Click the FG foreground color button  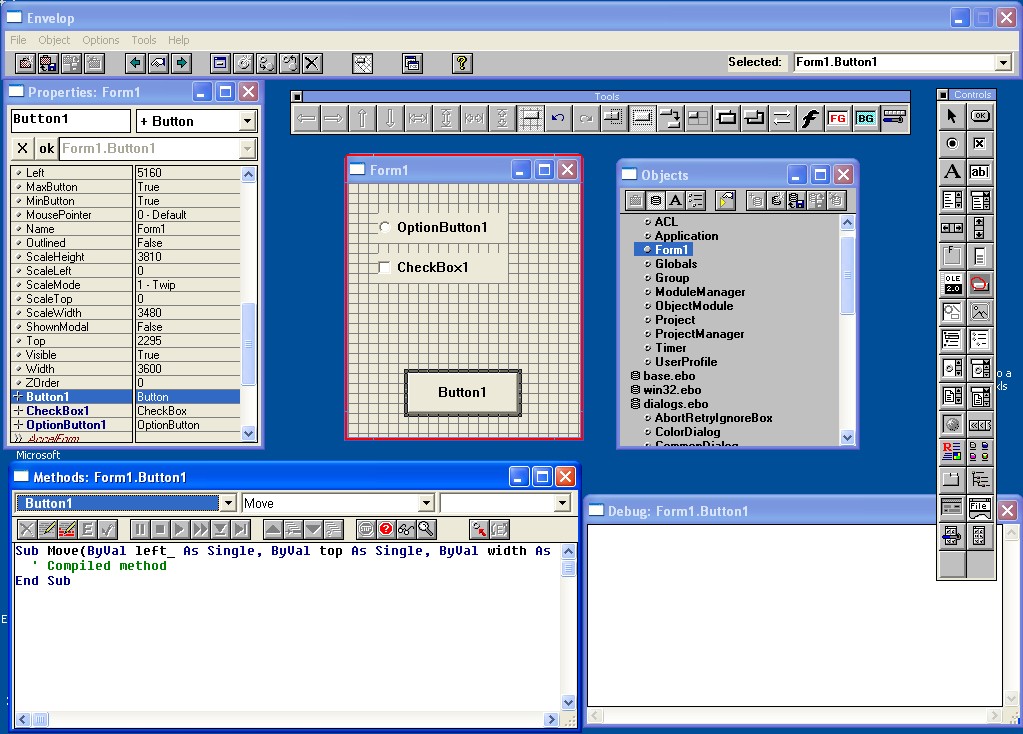pos(837,118)
